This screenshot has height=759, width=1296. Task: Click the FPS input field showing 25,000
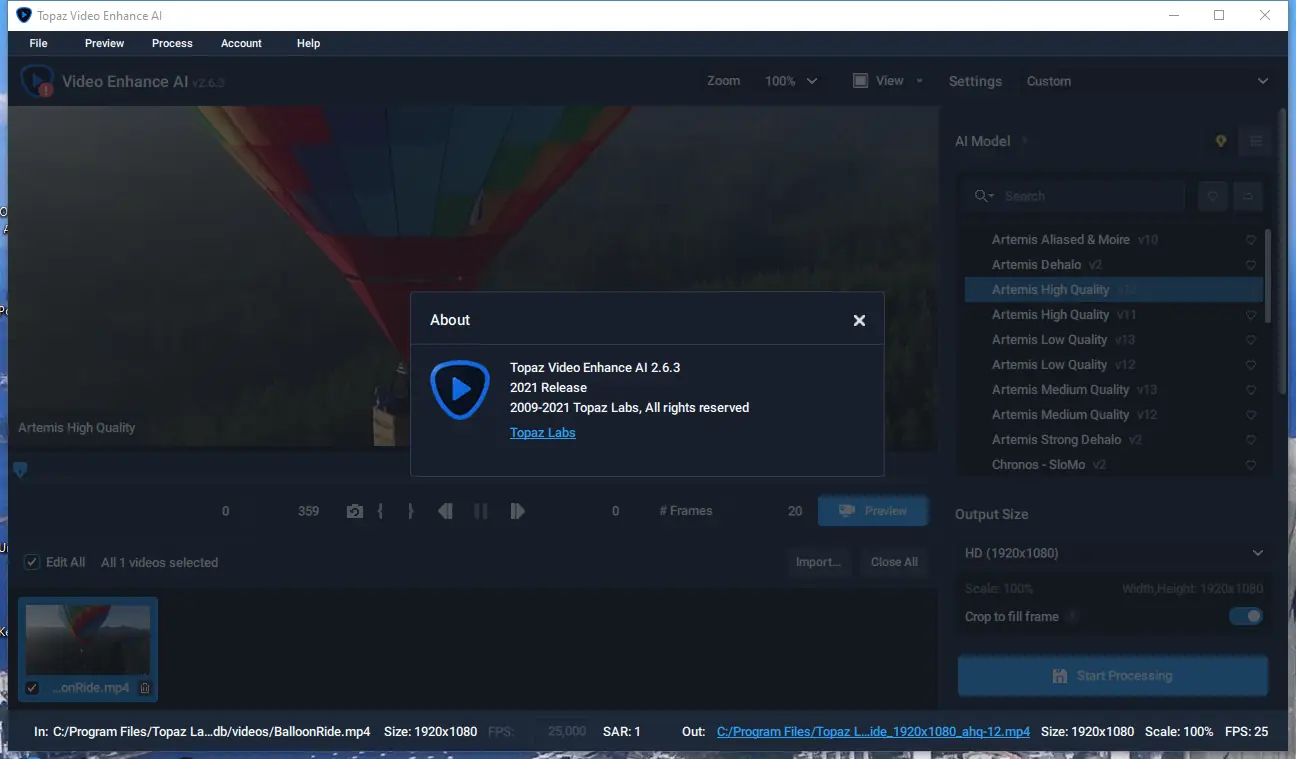pos(561,732)
